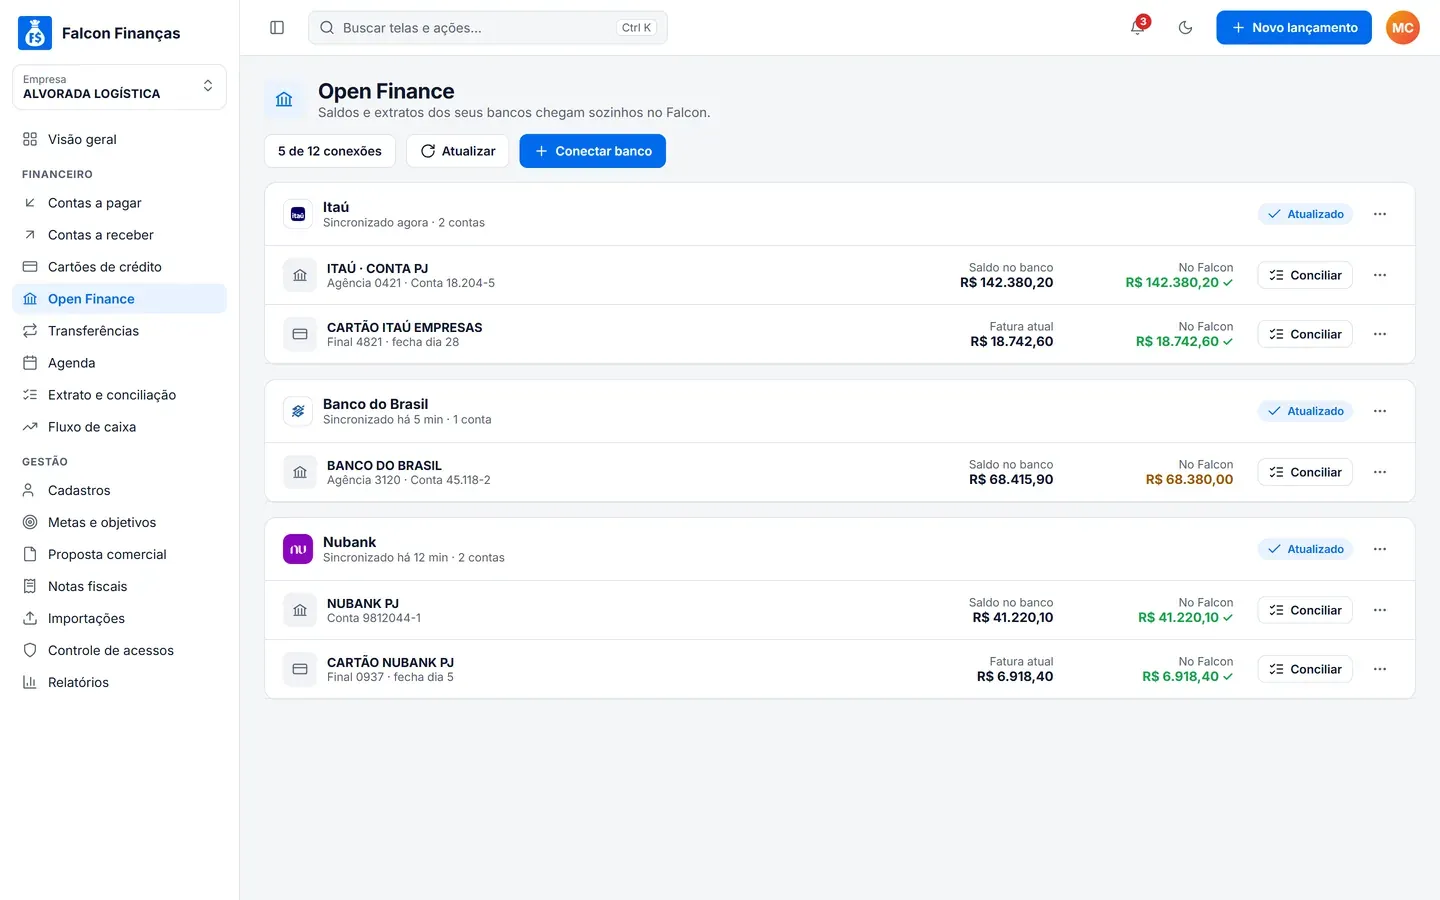Screen dimensions: 1440x900
Task: Open the notifications bell
Action: 1138,28
